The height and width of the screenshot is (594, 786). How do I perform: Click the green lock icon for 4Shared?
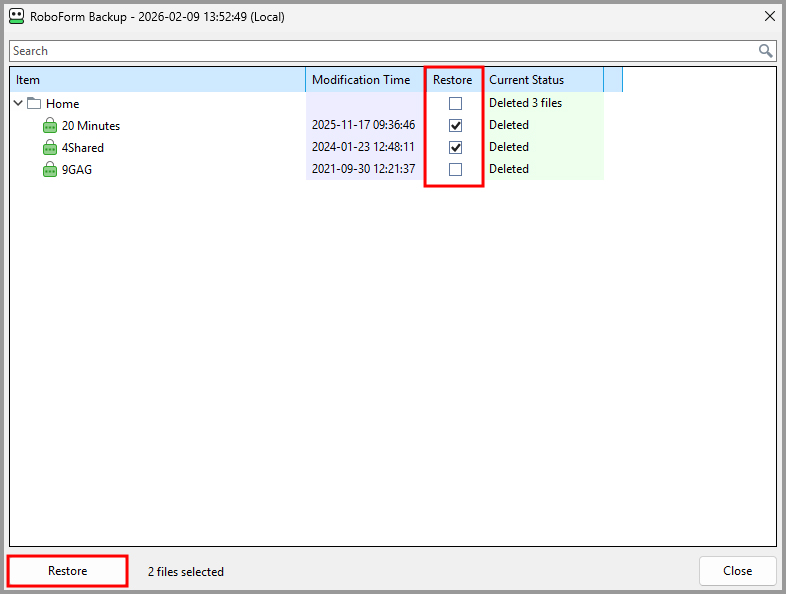pyautogui.click(x=50, y=148)
